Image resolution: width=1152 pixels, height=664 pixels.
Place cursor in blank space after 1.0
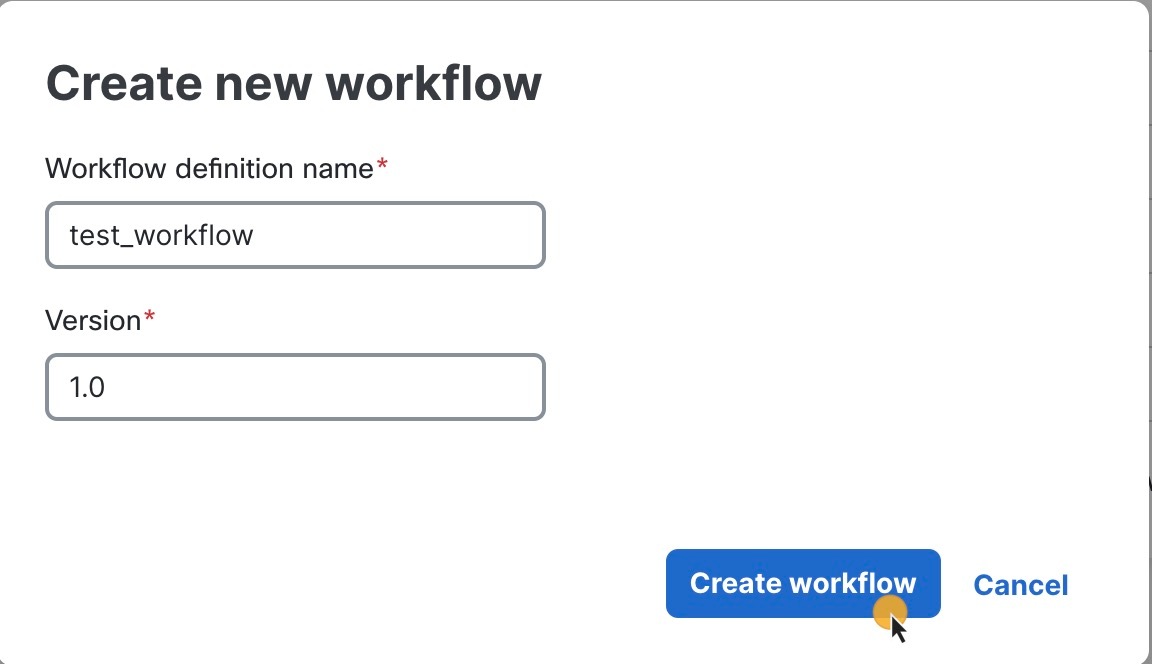(323, 387)
